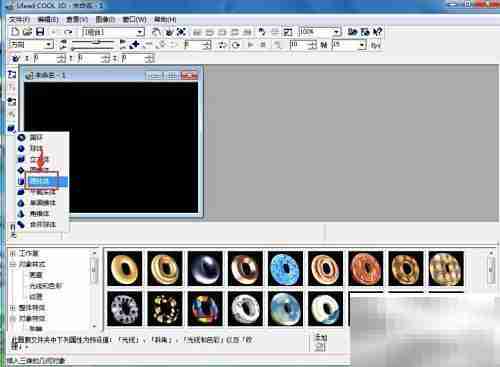The height and width of the screenshot is (367, 500).
Task: Select the highlighted cylinder shape entry
Action: pos(43,181)
